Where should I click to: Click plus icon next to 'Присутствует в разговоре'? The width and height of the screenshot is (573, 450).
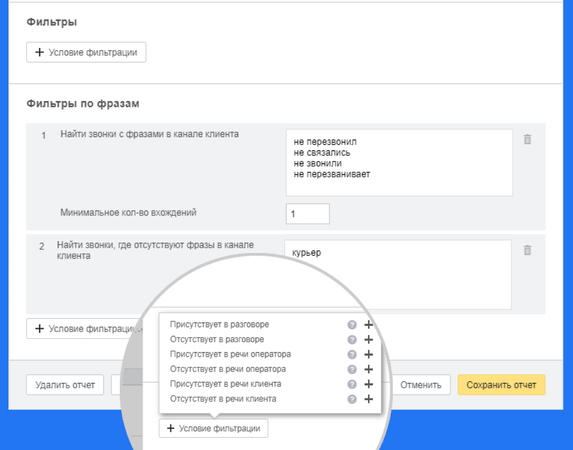[x=368, y=325]
